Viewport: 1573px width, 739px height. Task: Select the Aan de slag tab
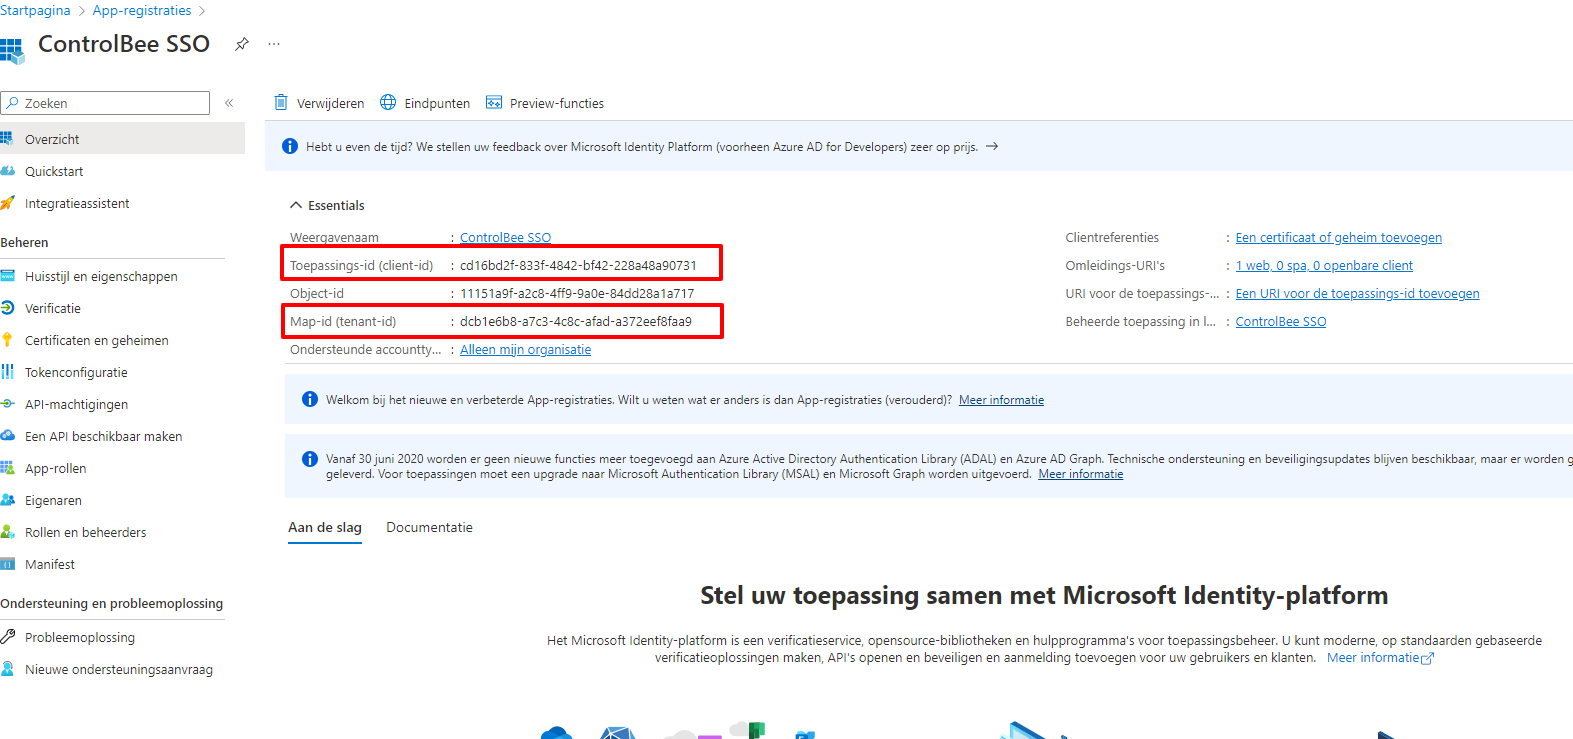[325, 527]
